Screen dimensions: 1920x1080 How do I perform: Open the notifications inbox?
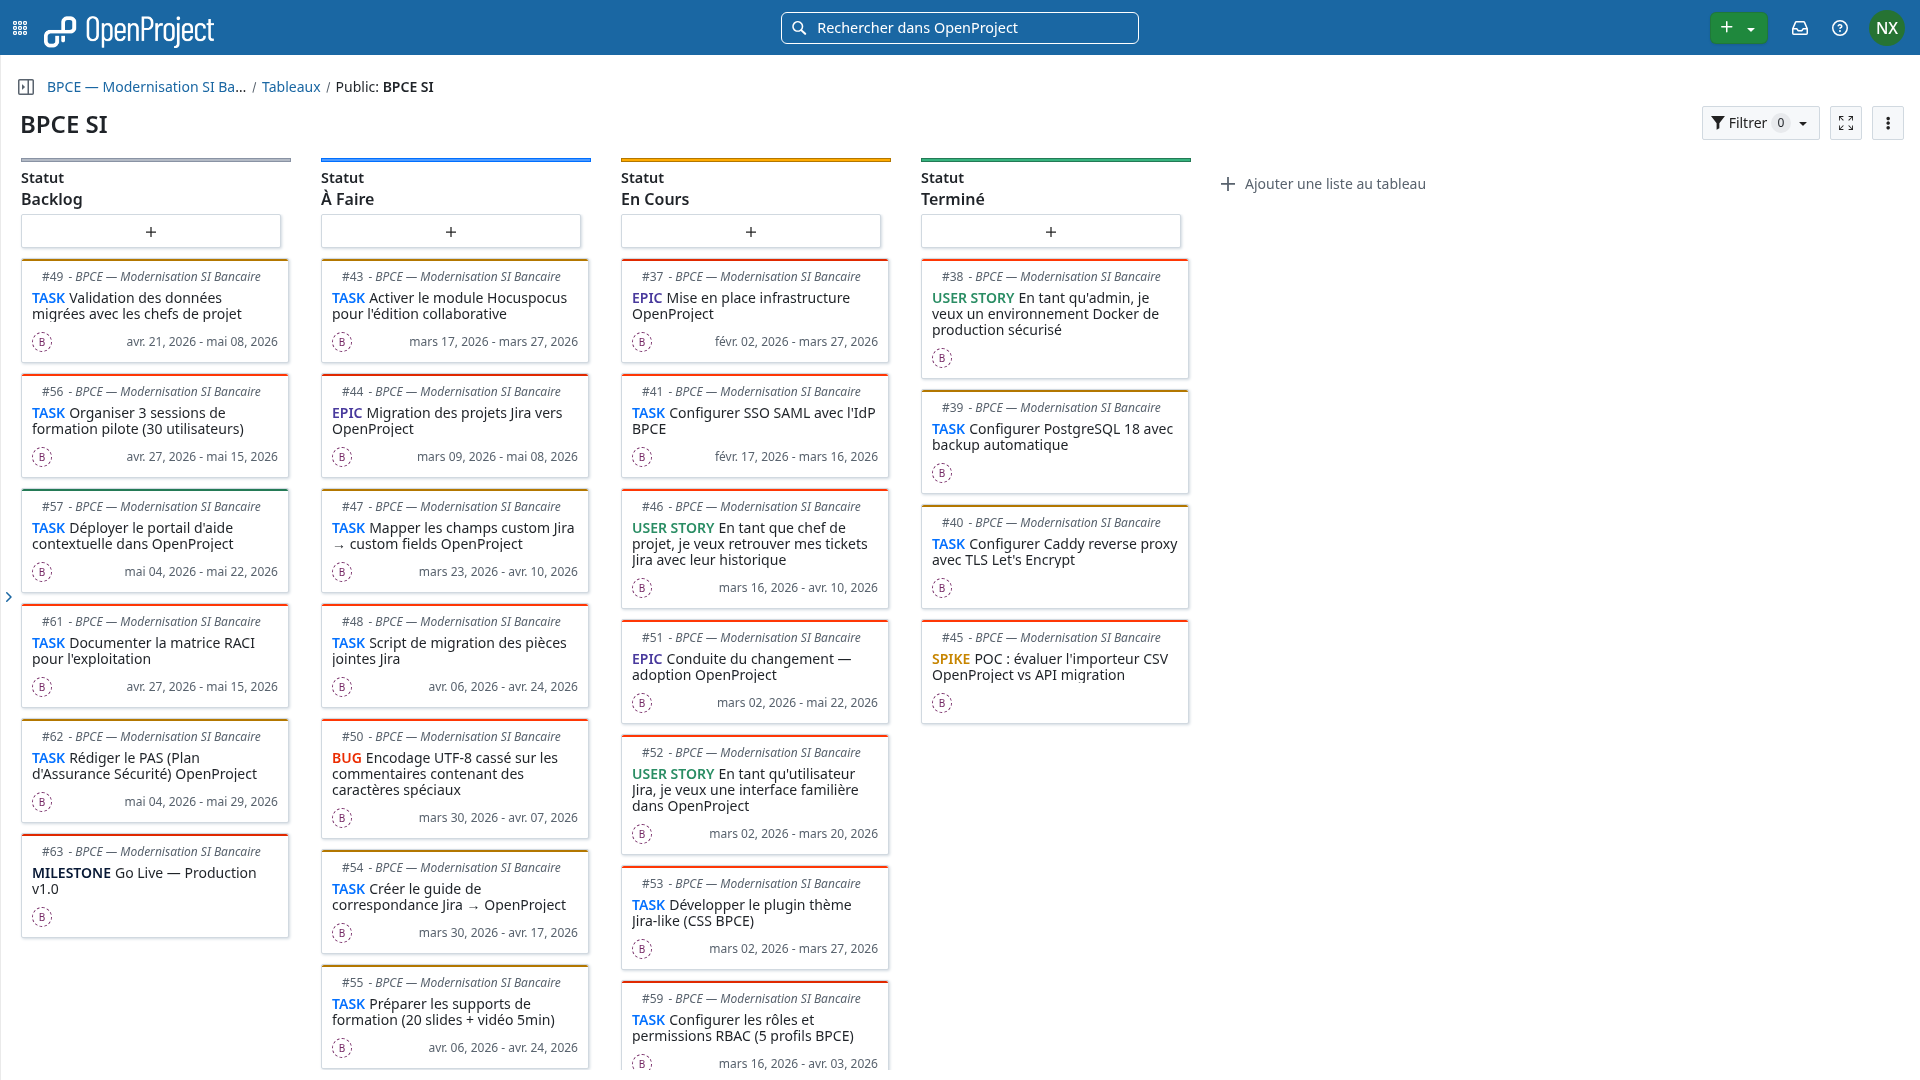click(x=1800, y=28)
